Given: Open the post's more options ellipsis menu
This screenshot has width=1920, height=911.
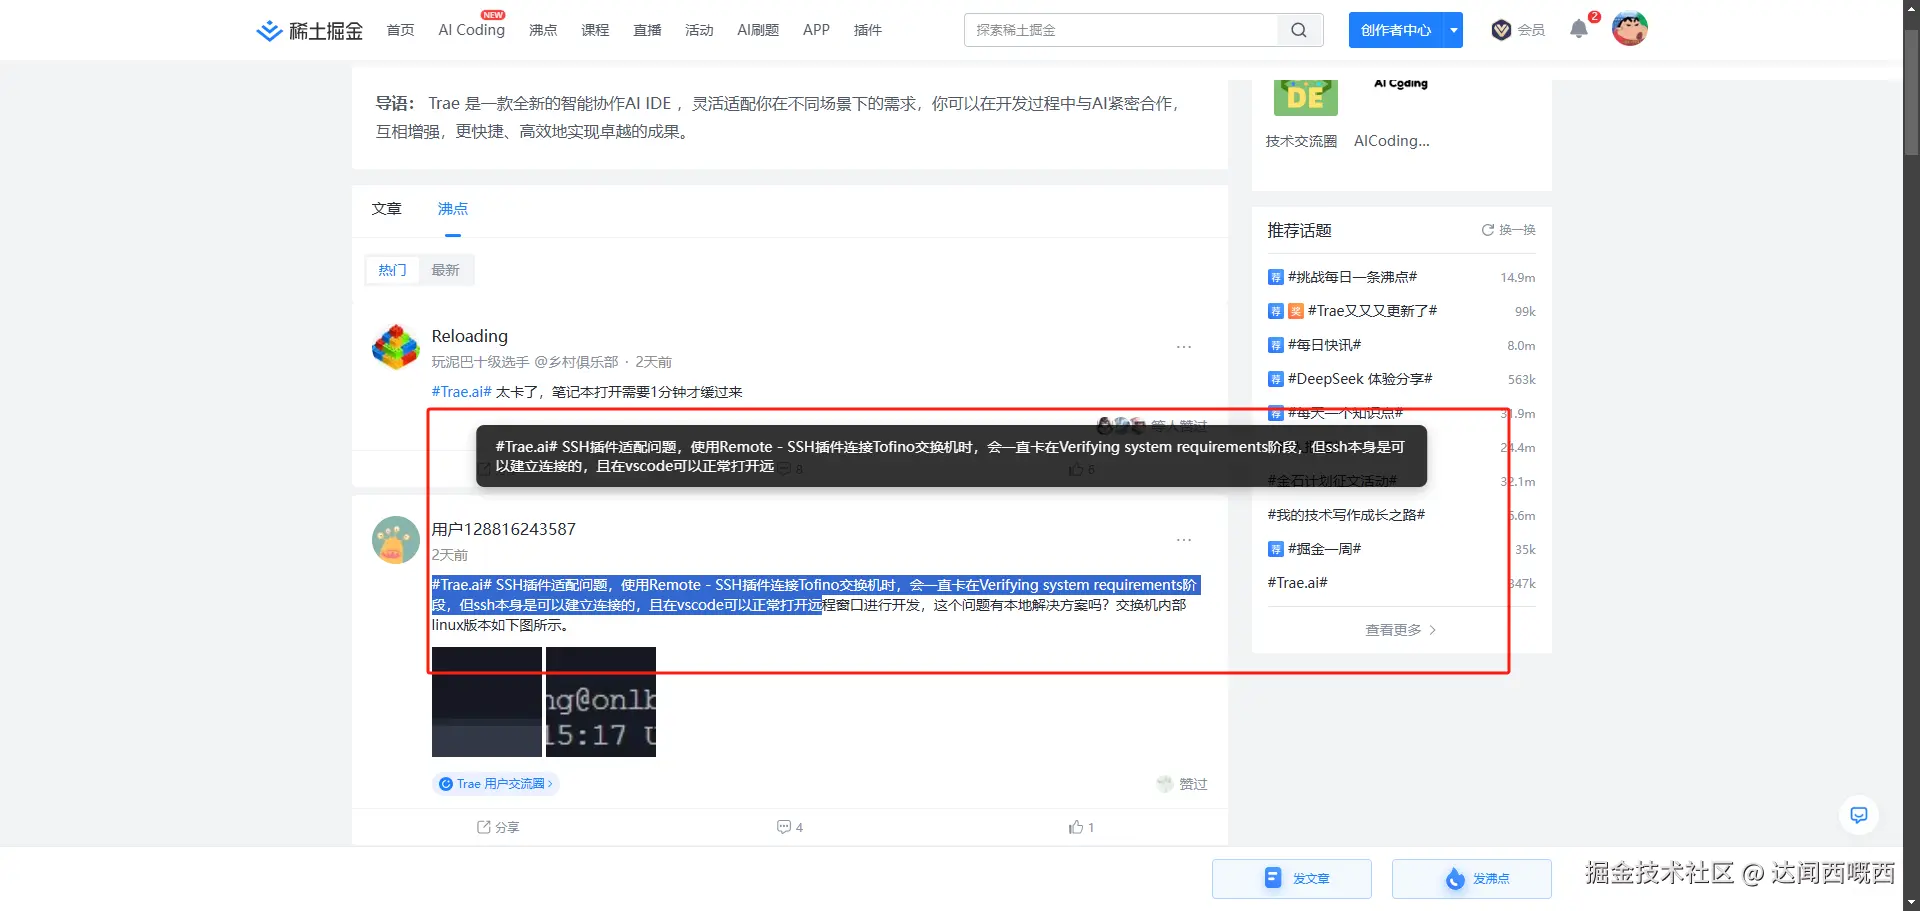Looking at the screenshot, I should [1184, 539].
